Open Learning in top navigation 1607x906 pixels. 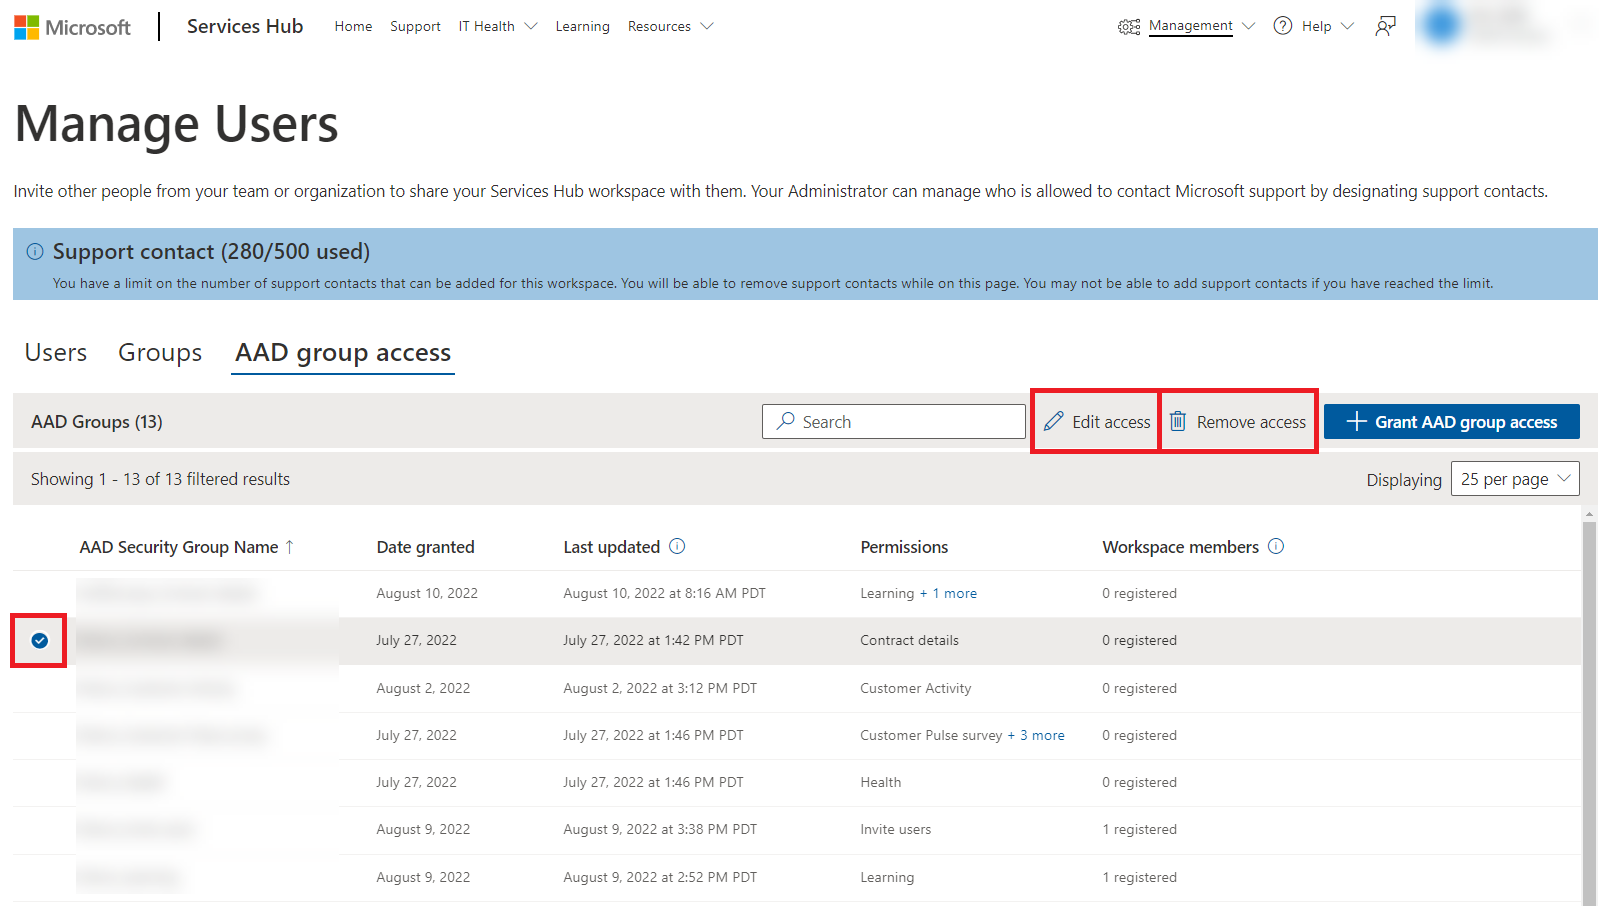pos(583,26)
